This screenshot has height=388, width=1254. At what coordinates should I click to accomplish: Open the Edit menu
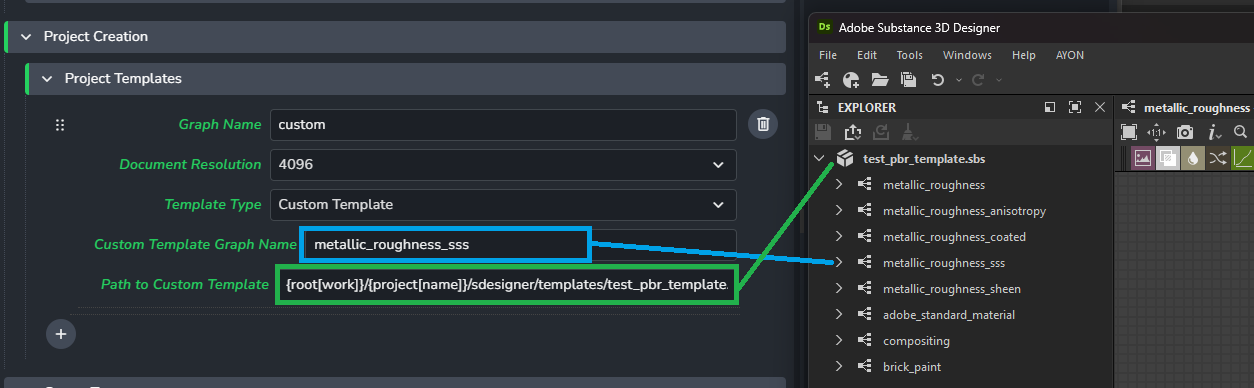click(866, 55)
